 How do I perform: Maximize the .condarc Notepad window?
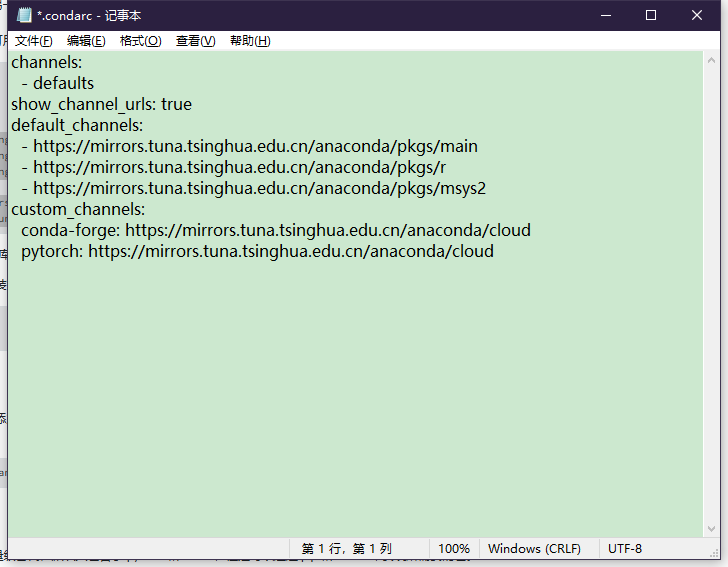[651, 15]
